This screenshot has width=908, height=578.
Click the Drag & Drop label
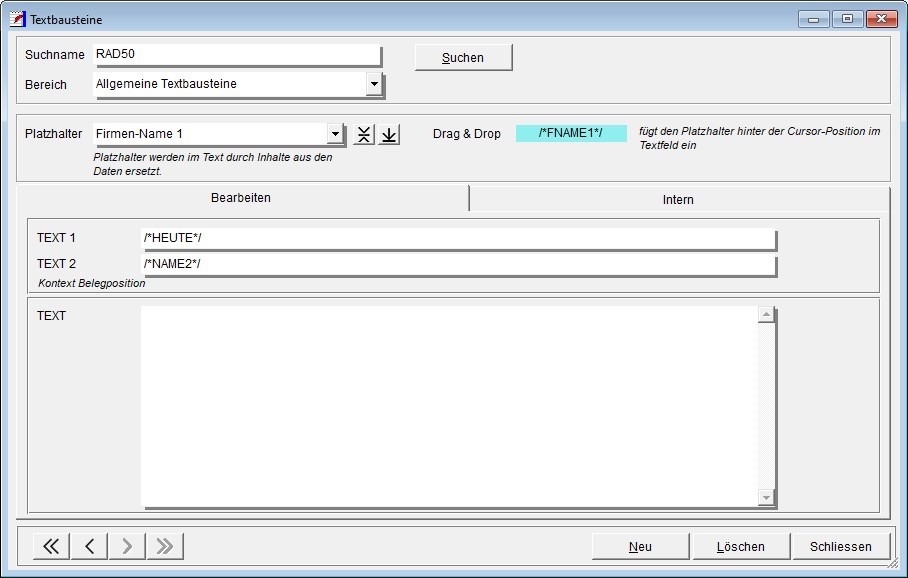click(x=467, y=134)
